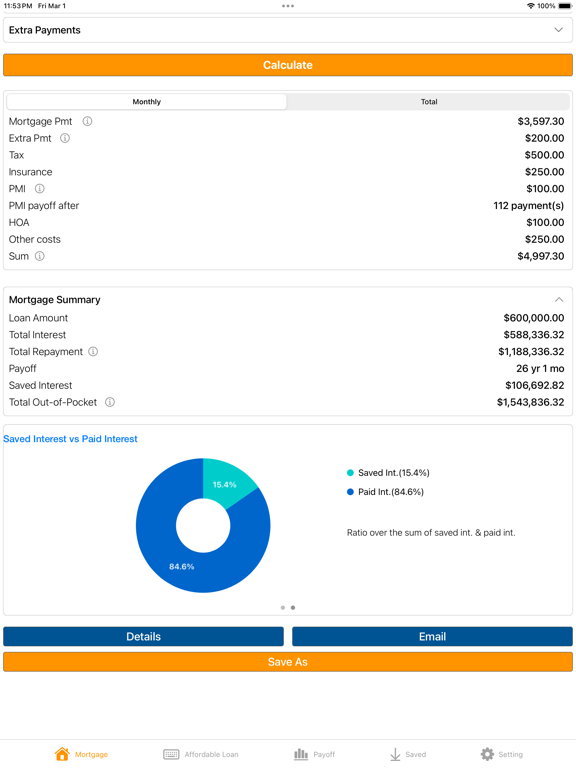The width and height of the screenshot is (576, 768).
Task: Select the Affordable Loan tab label
Action: [x=212, y=754]
